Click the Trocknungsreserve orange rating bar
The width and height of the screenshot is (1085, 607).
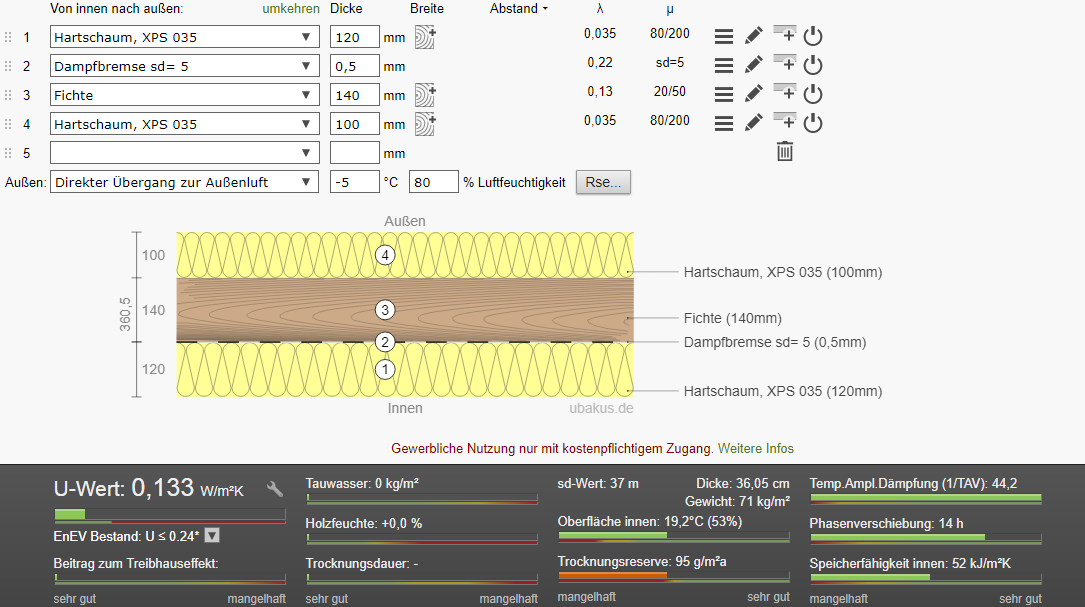coord(612,576)
